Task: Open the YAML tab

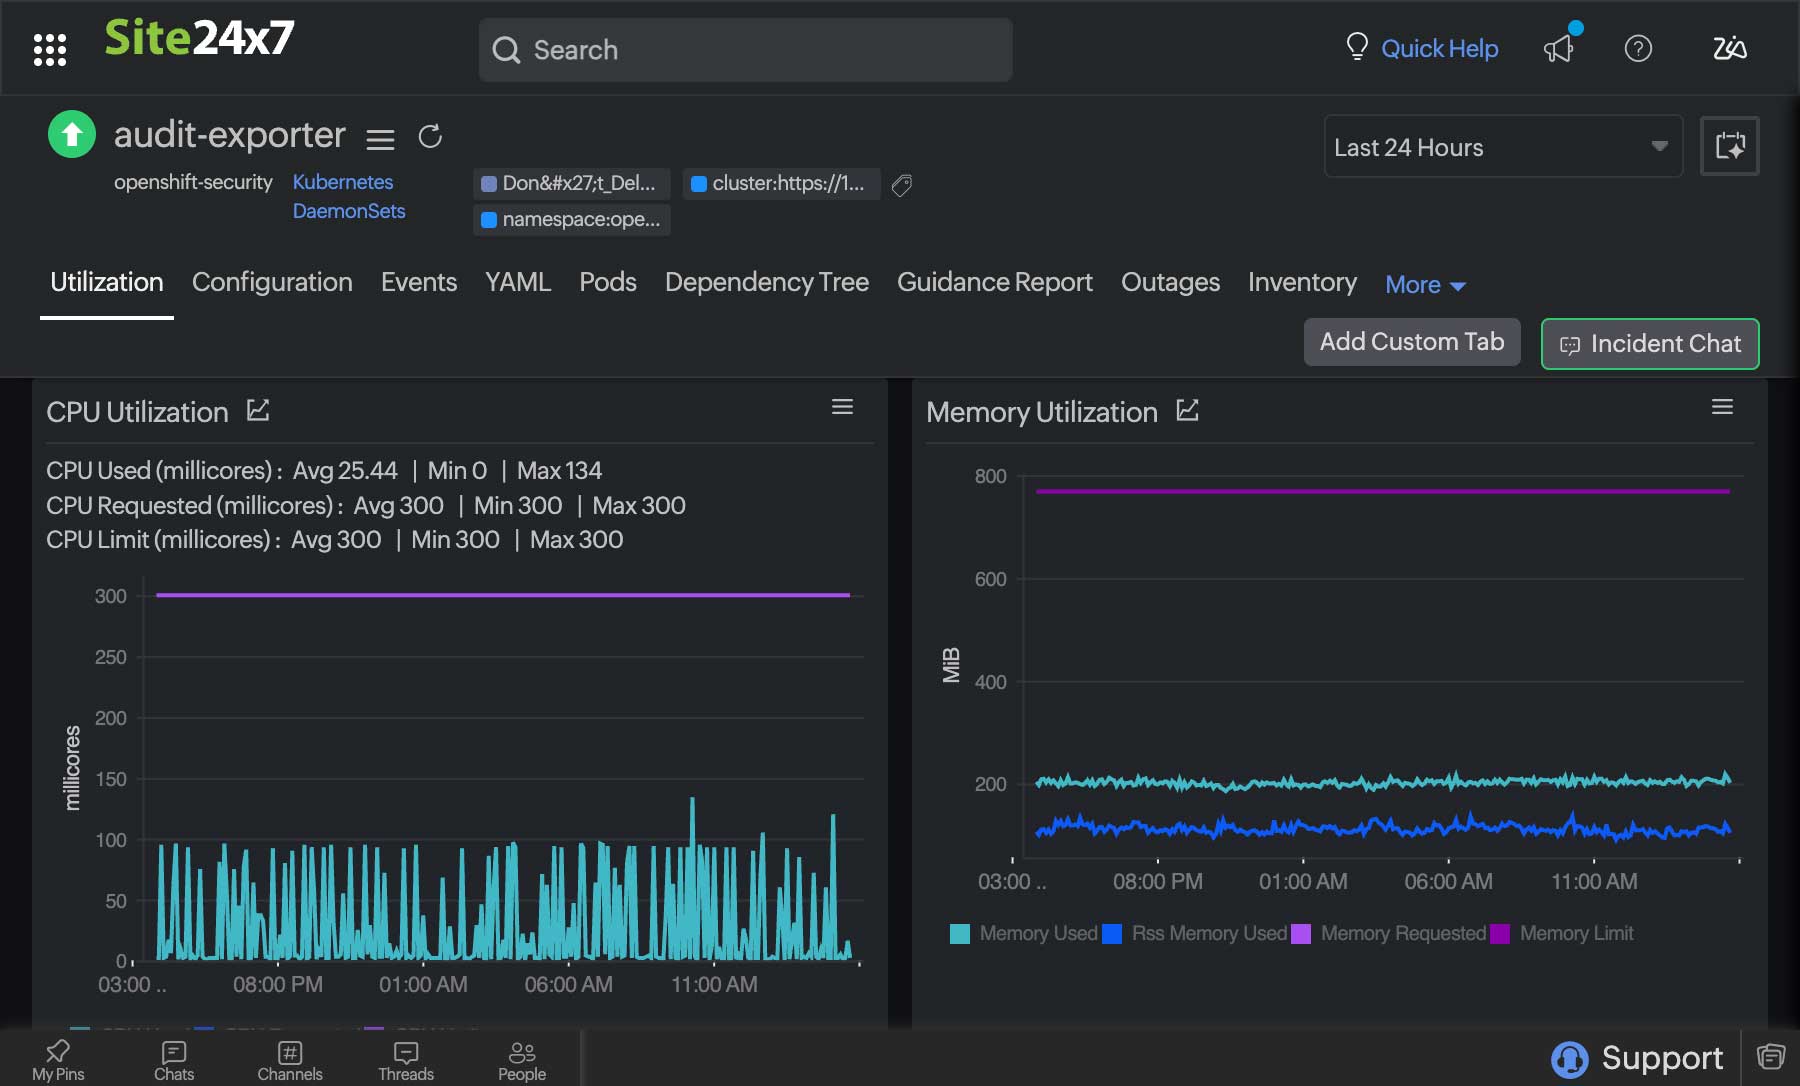Action: tap(517, 282)
